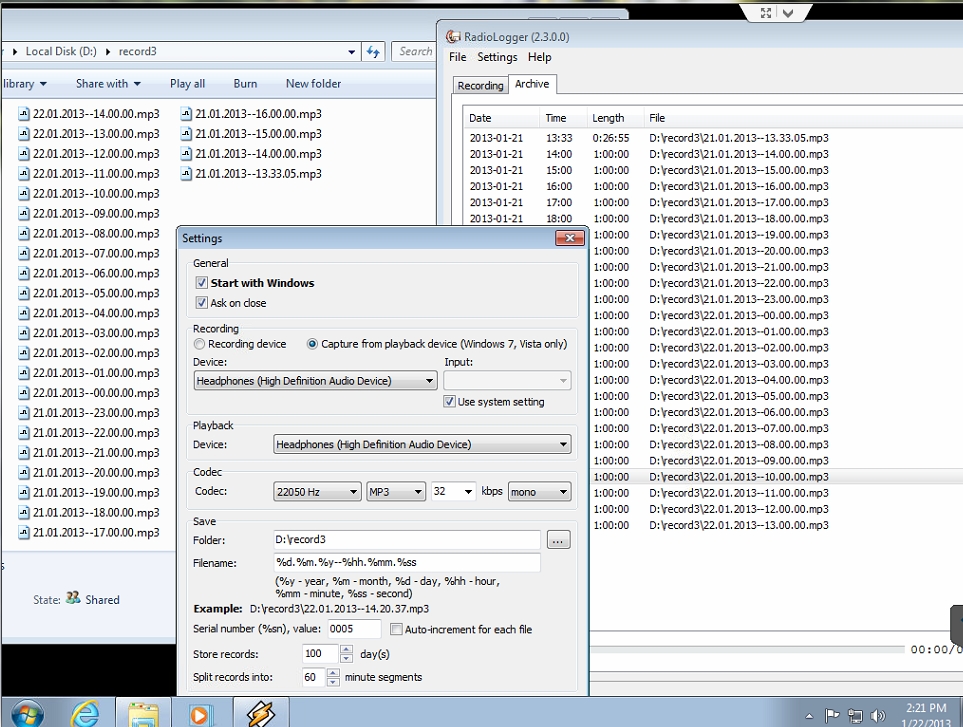Screen dimensions: 963x727
Task: Switch to the Recording tab
Action: pyautogui.click(x=480, y=85)
